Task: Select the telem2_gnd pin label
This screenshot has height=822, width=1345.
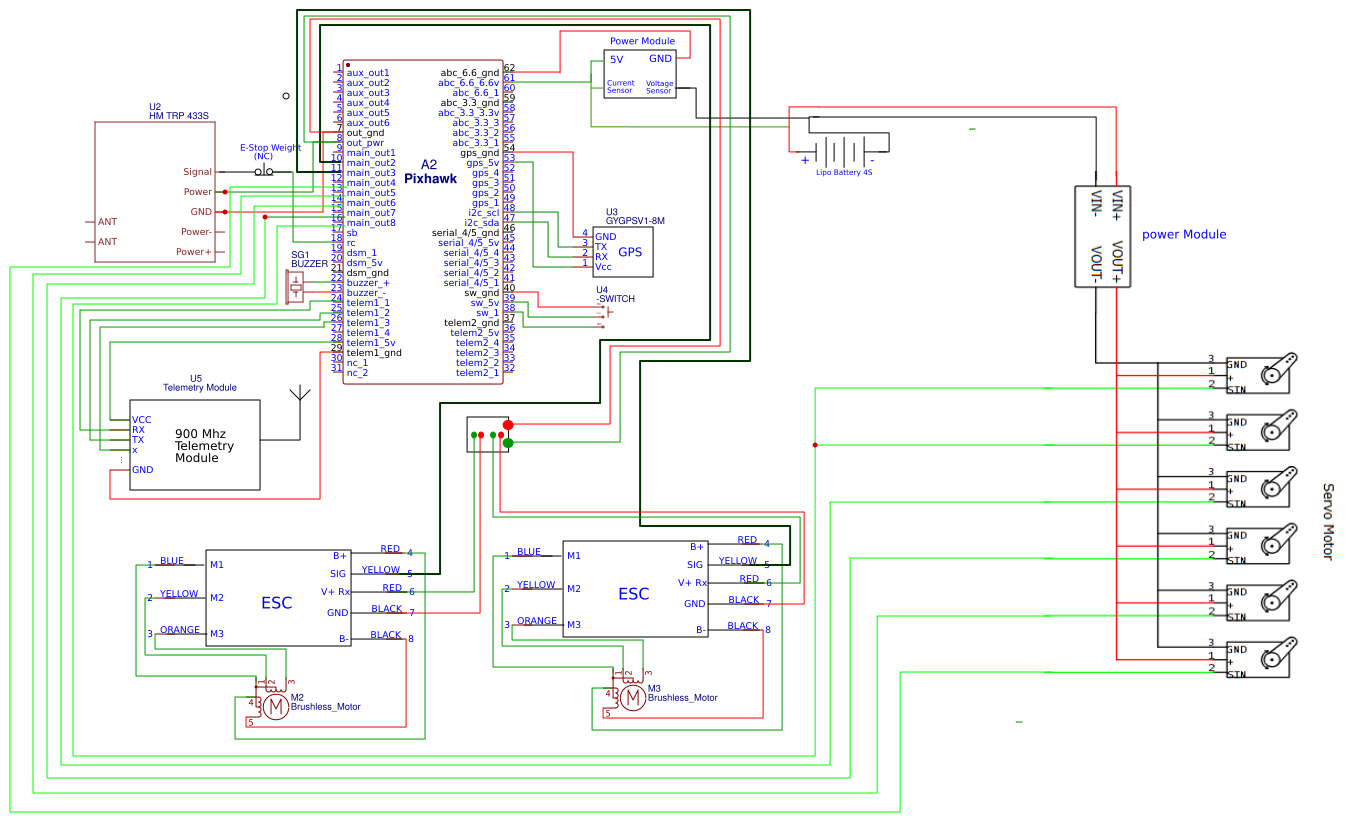Action: [472, 323]
